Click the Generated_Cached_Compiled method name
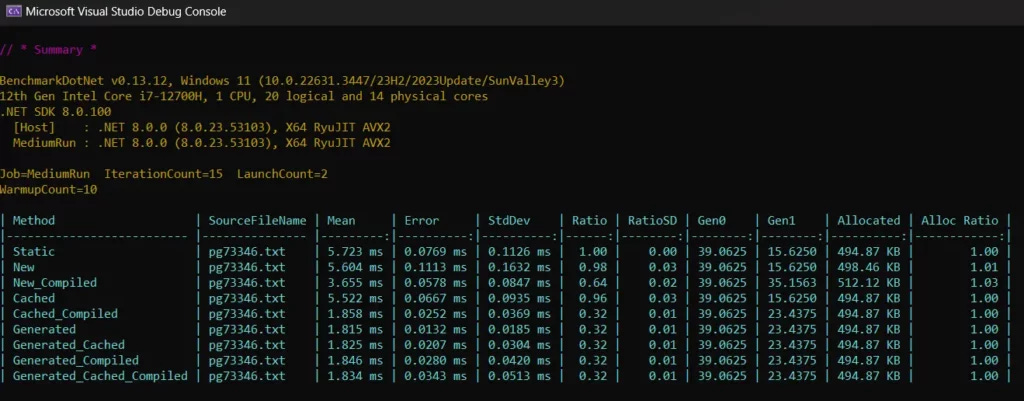Screen dimensions: 1024x401 click(100, 376)
